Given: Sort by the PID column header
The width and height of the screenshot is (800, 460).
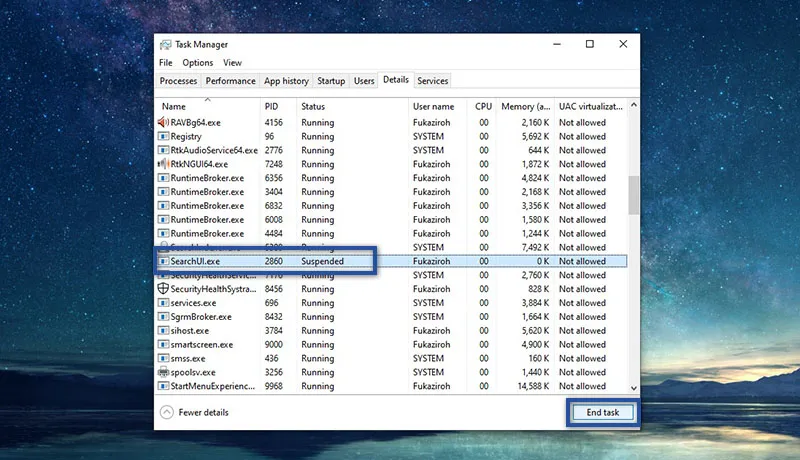Looking at the screenshot, I should point(278,106).
